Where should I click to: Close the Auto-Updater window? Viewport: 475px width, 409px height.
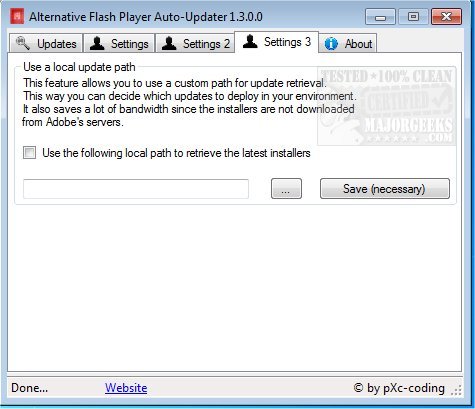[446, 16]
